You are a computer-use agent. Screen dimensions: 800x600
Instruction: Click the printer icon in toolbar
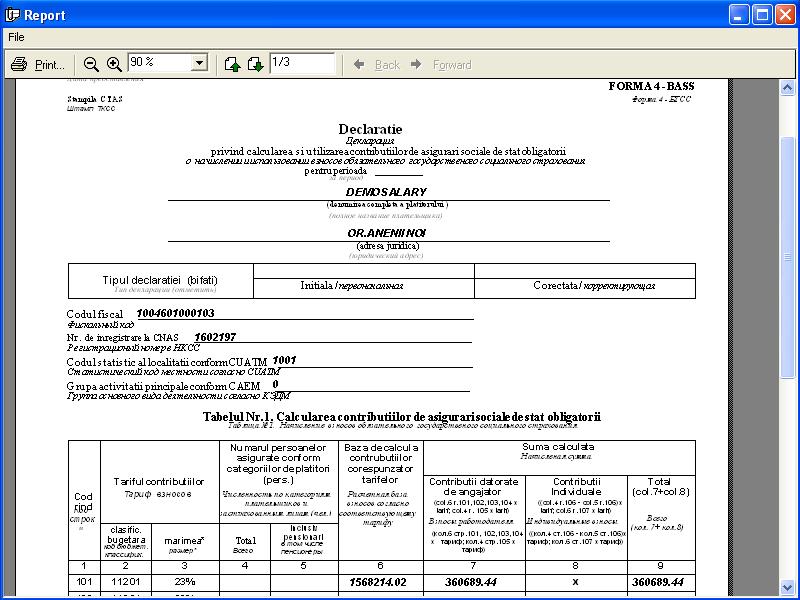[19, 64]
